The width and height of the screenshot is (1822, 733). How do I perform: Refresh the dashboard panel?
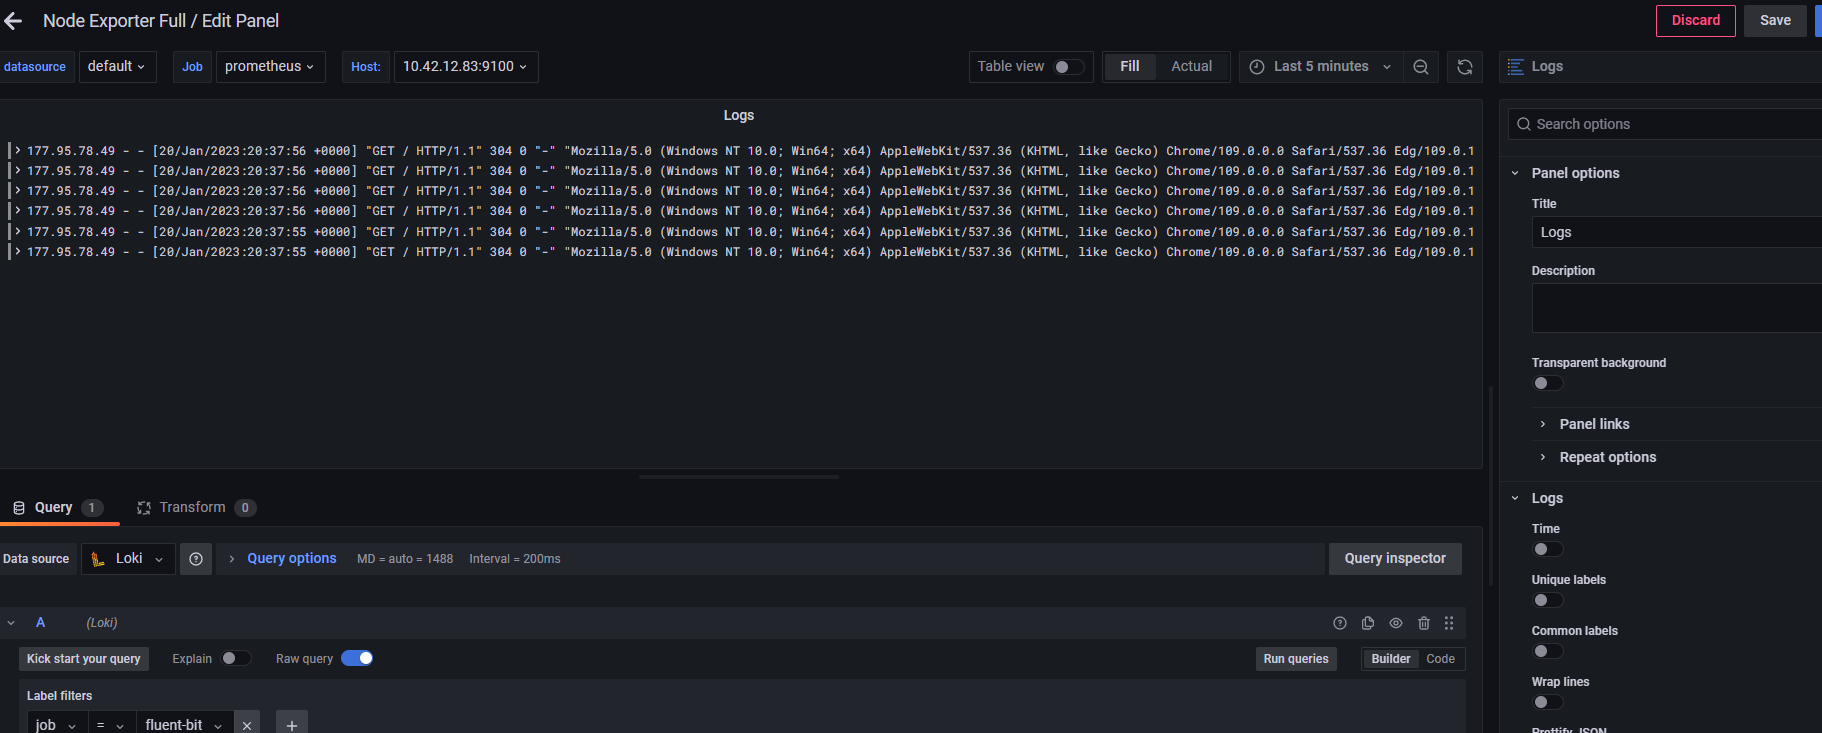pyautogui.click(x=1465, y=67)
